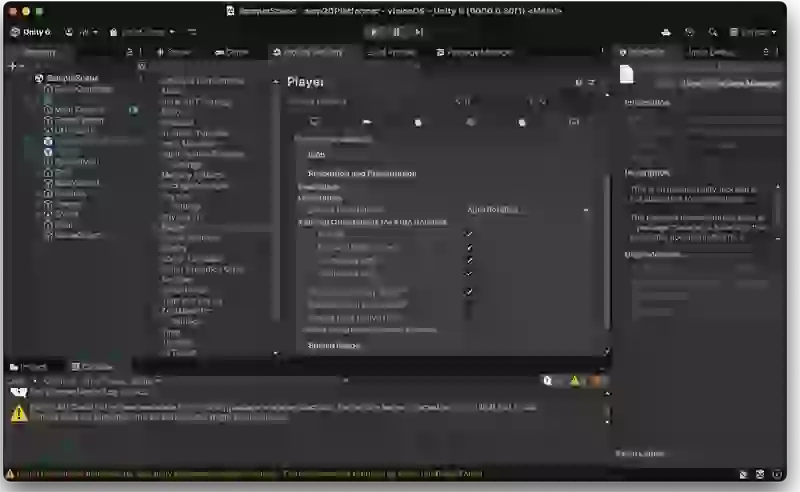
Task: Click the plus icon in the Hierarchy panel
Action: (x=11, y=66)
